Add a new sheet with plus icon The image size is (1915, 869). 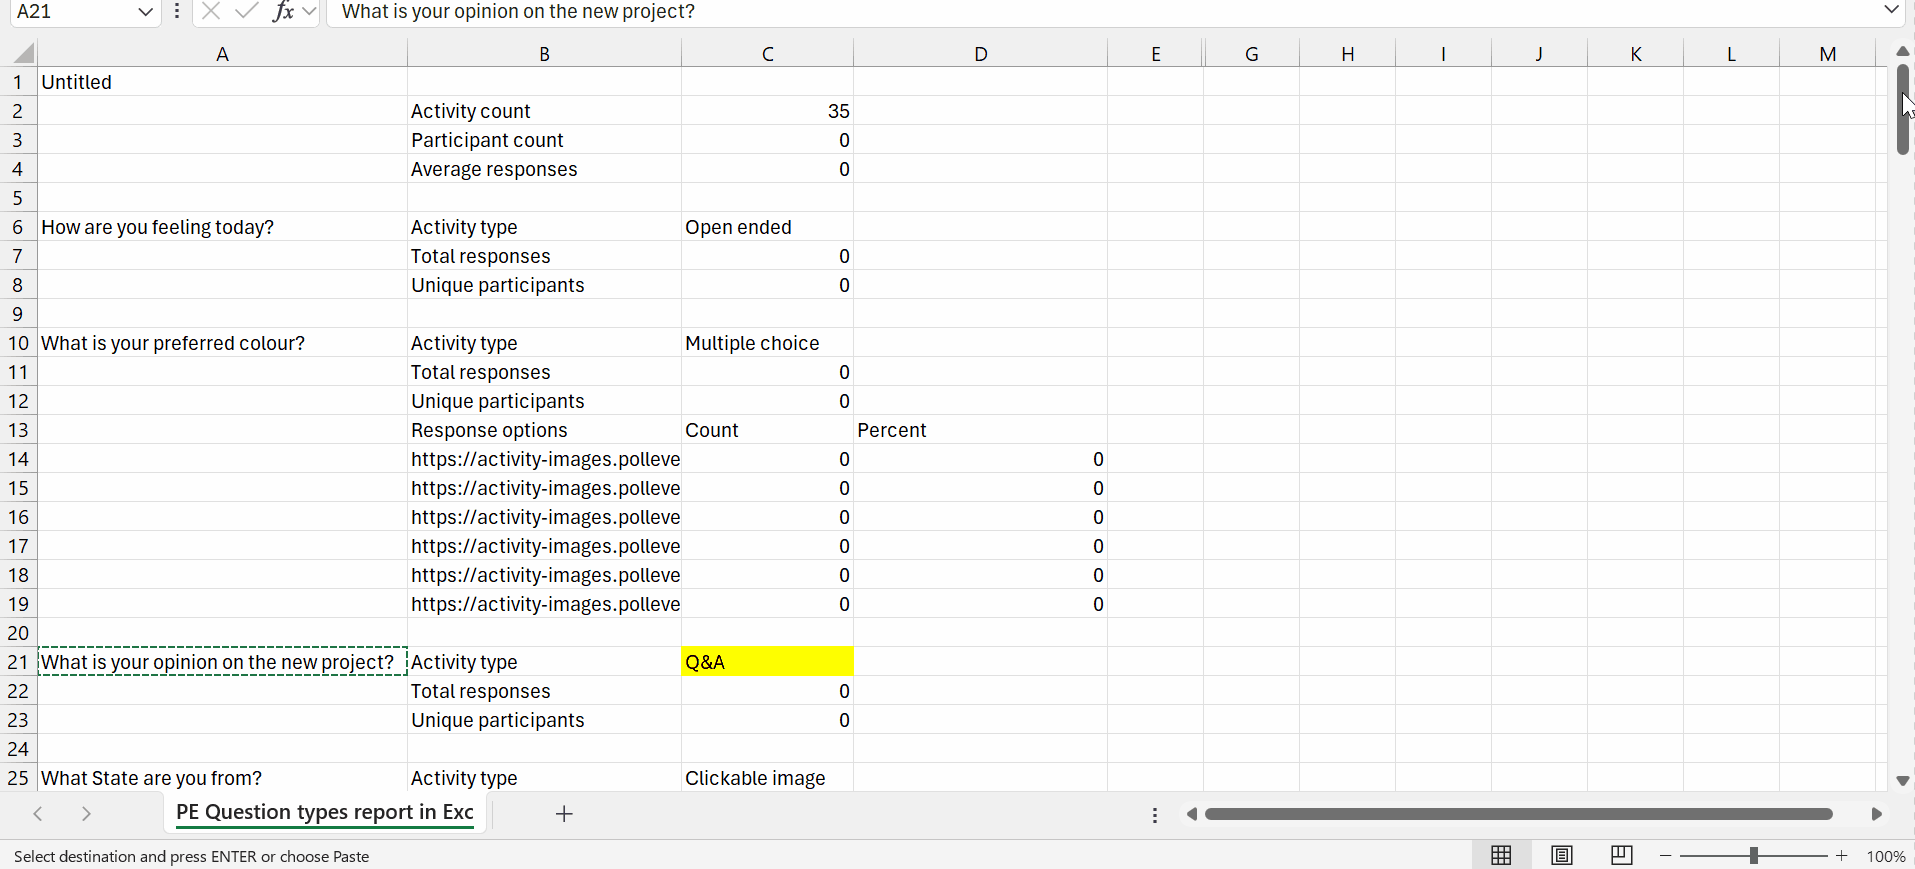tap(564, 814)
